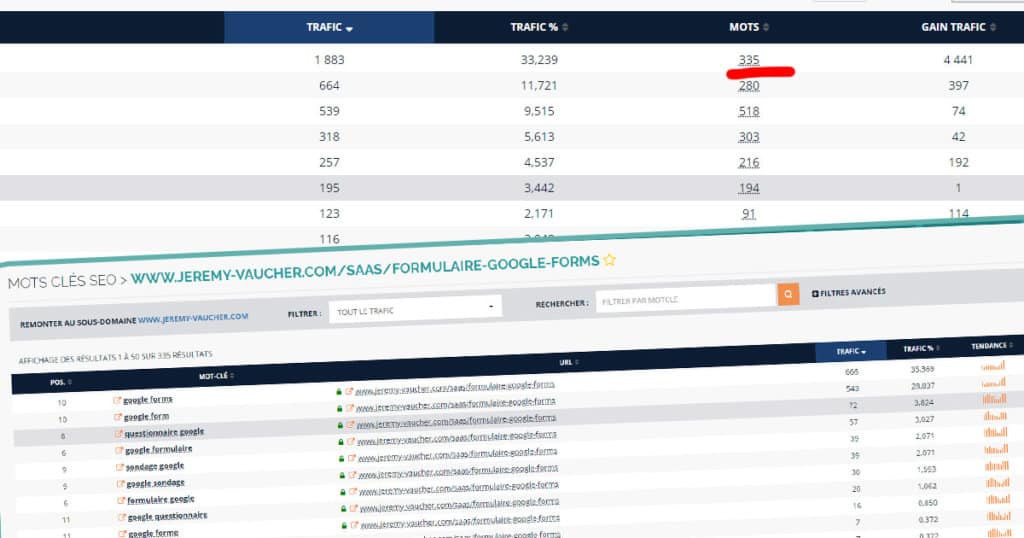This screenshot has width=1024, height=538.
Task: Click the 35,369 traffic percent in keyword table
Action: pos(922,369)
